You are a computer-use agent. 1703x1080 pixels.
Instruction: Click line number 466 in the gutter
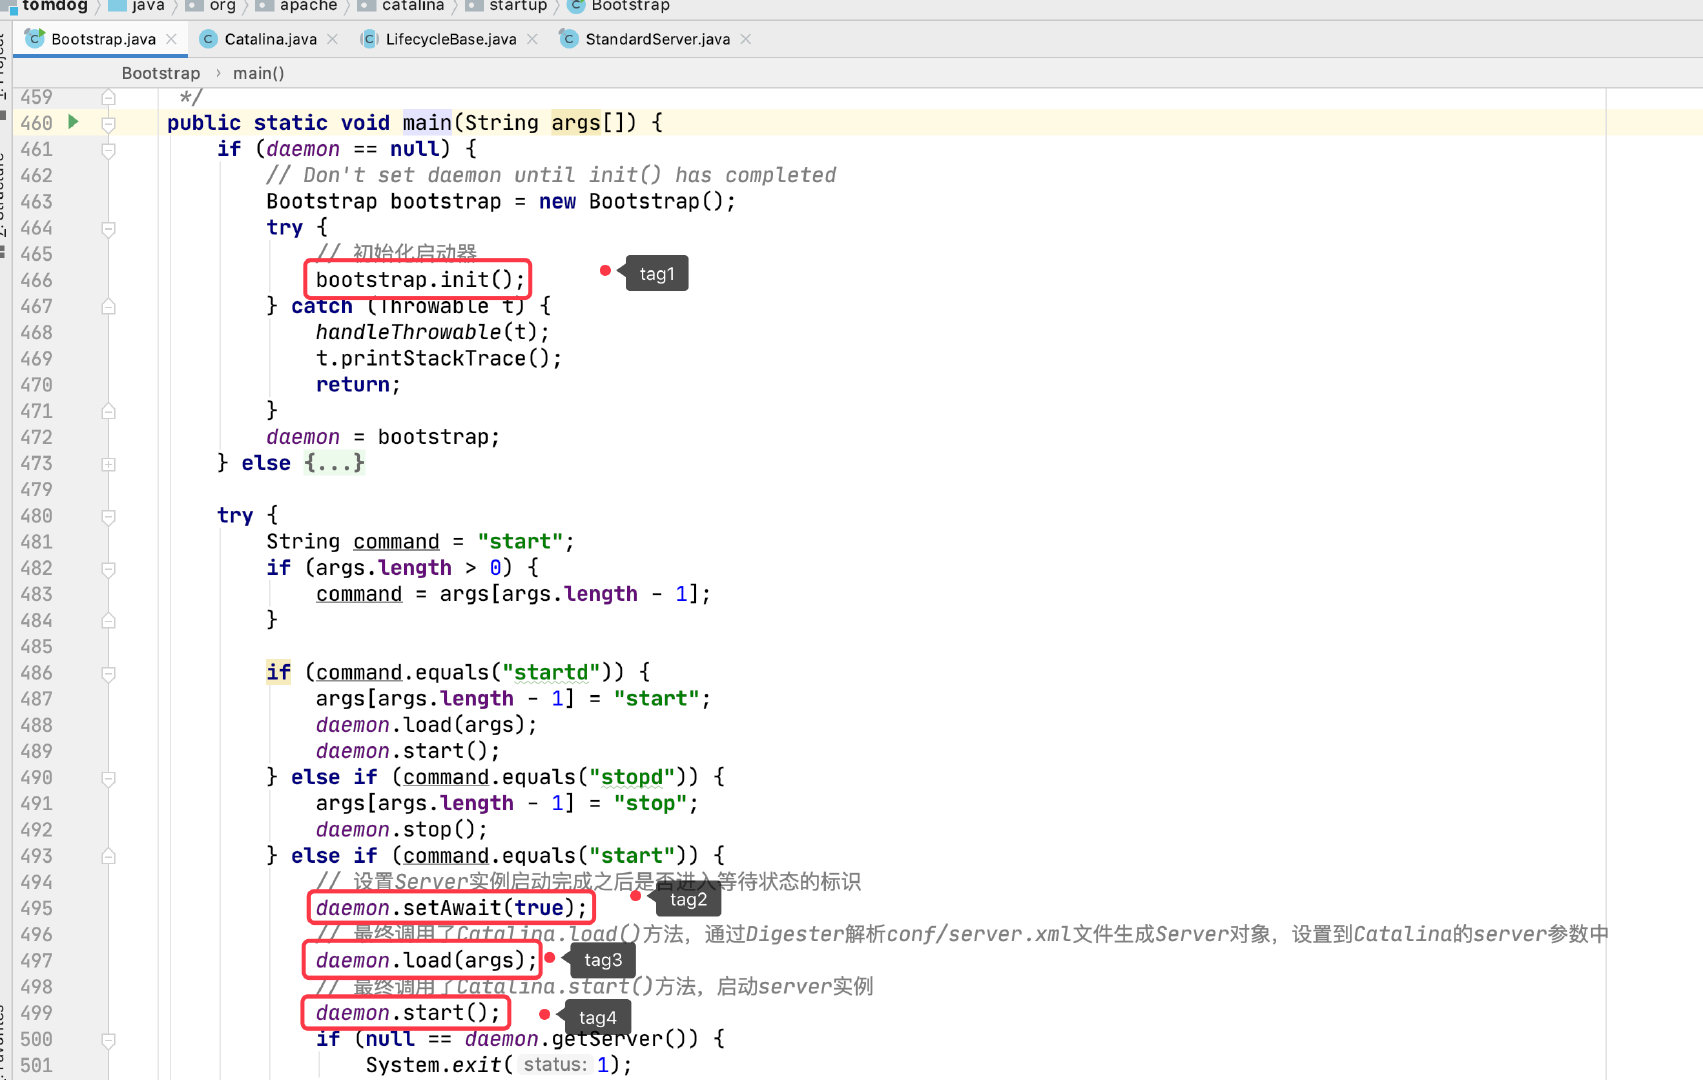tap(36, 280)
